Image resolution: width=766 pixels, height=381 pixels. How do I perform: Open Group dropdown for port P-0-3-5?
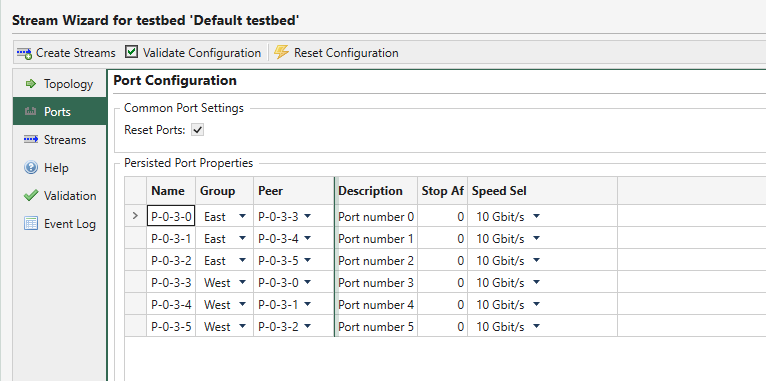[242, 326]
